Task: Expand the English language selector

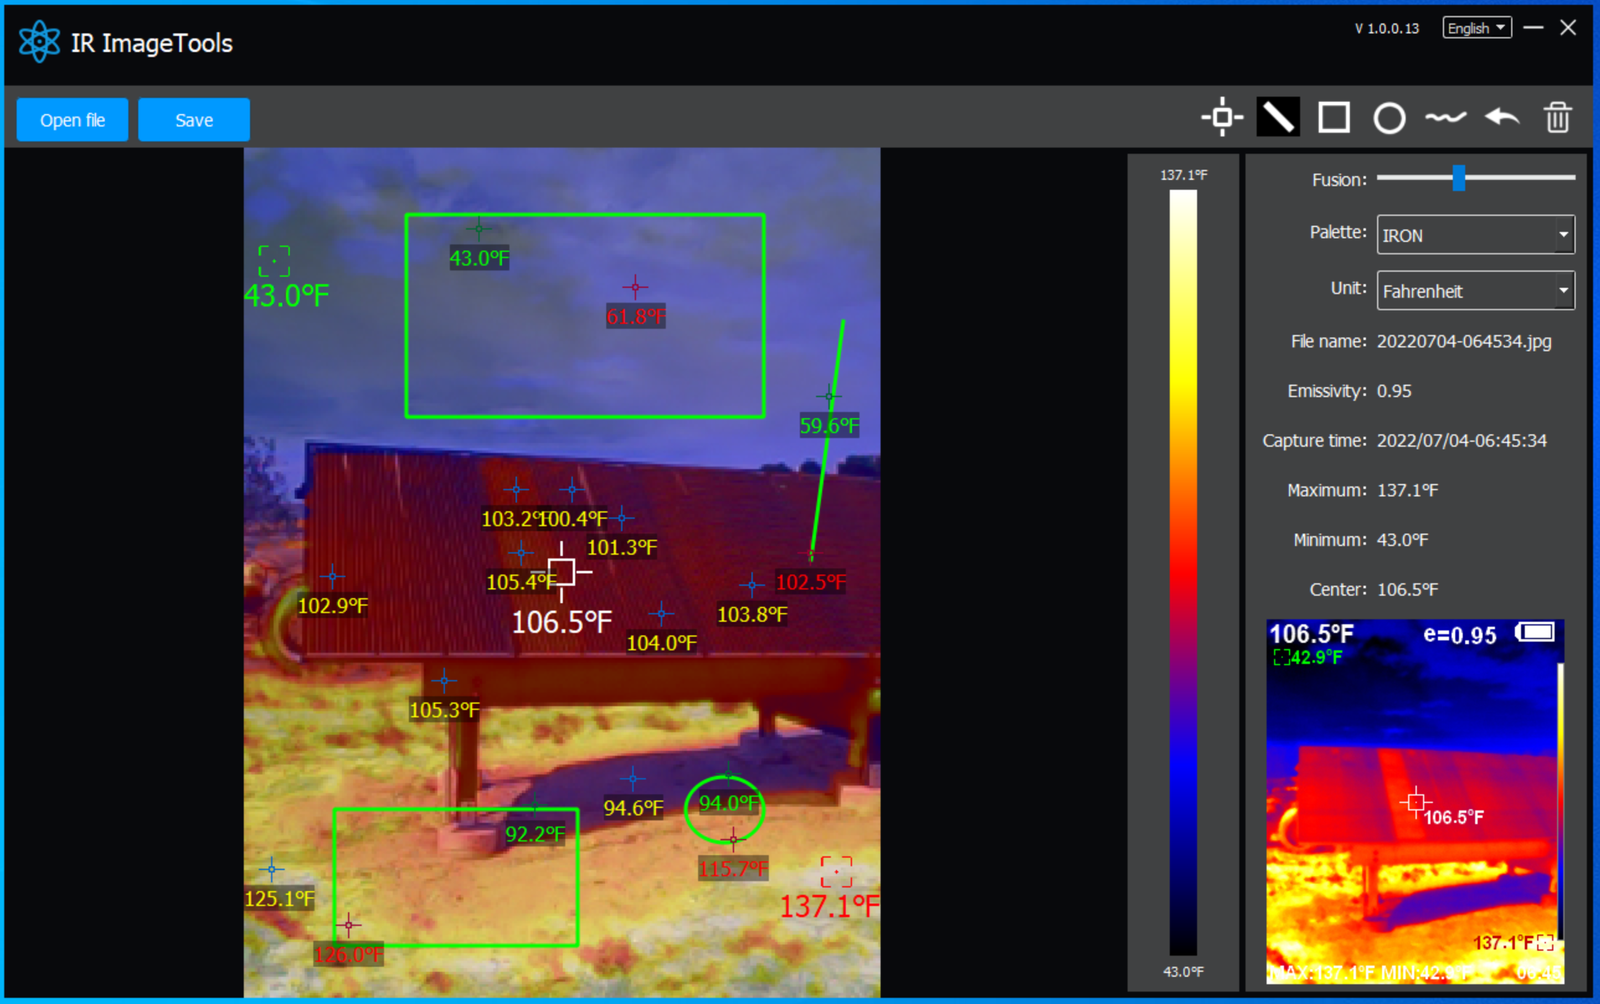Action: (1476, 28)
